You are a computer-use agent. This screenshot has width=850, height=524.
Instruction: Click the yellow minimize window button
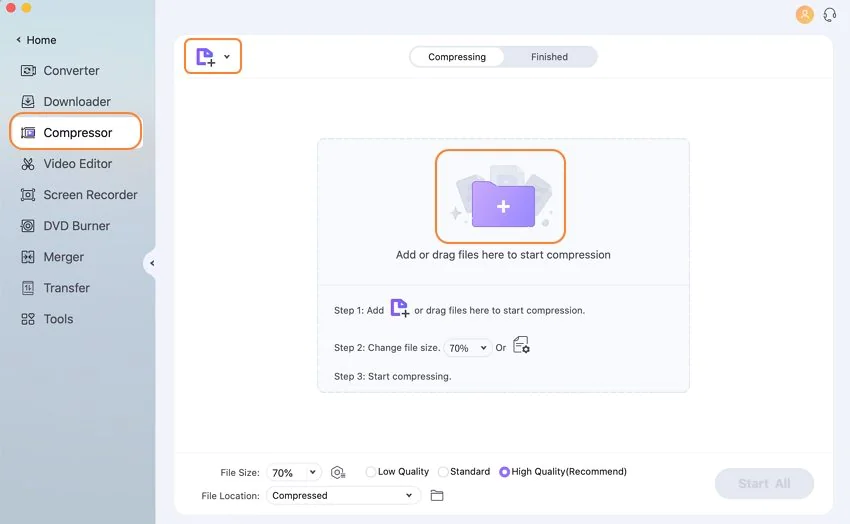pos(26,8)
